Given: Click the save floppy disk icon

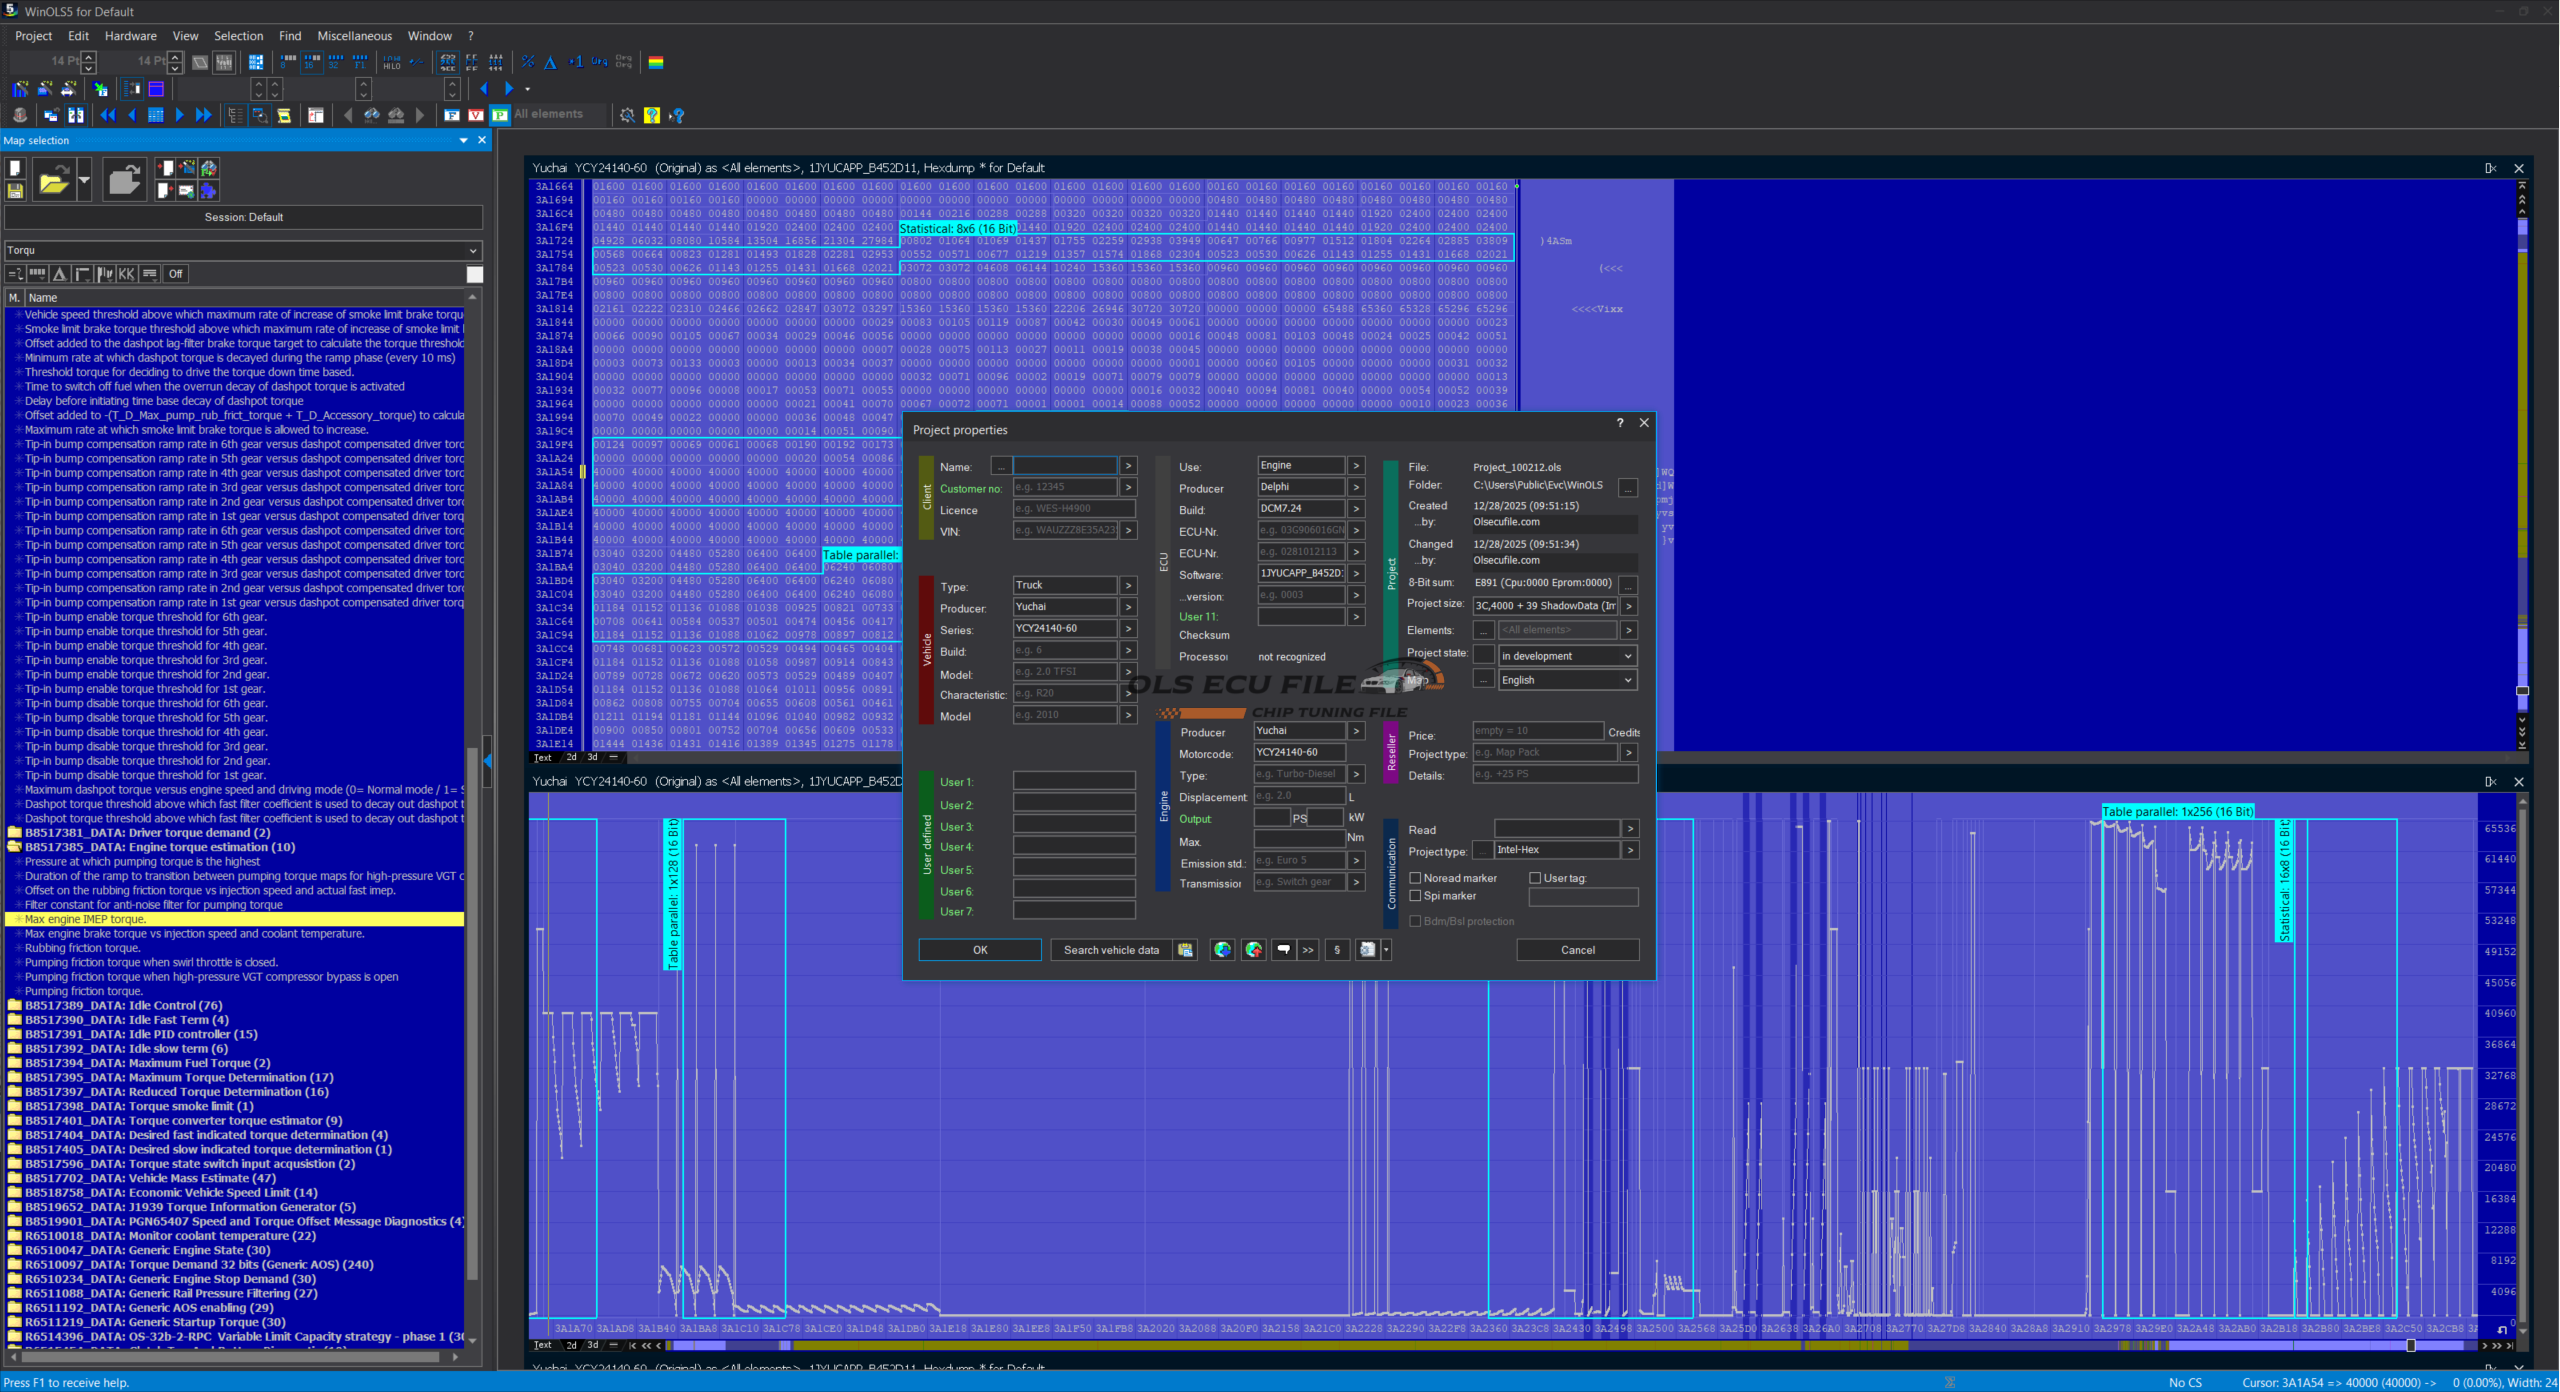Looking at the screenshot, I should coord(15,191).
